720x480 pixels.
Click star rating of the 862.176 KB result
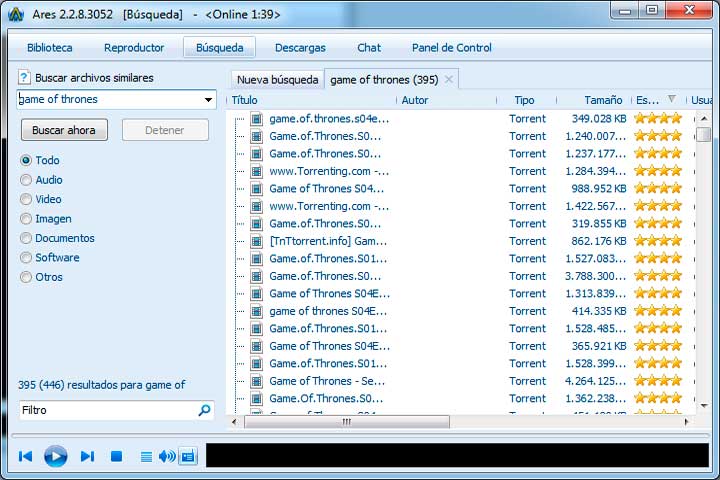658,241
